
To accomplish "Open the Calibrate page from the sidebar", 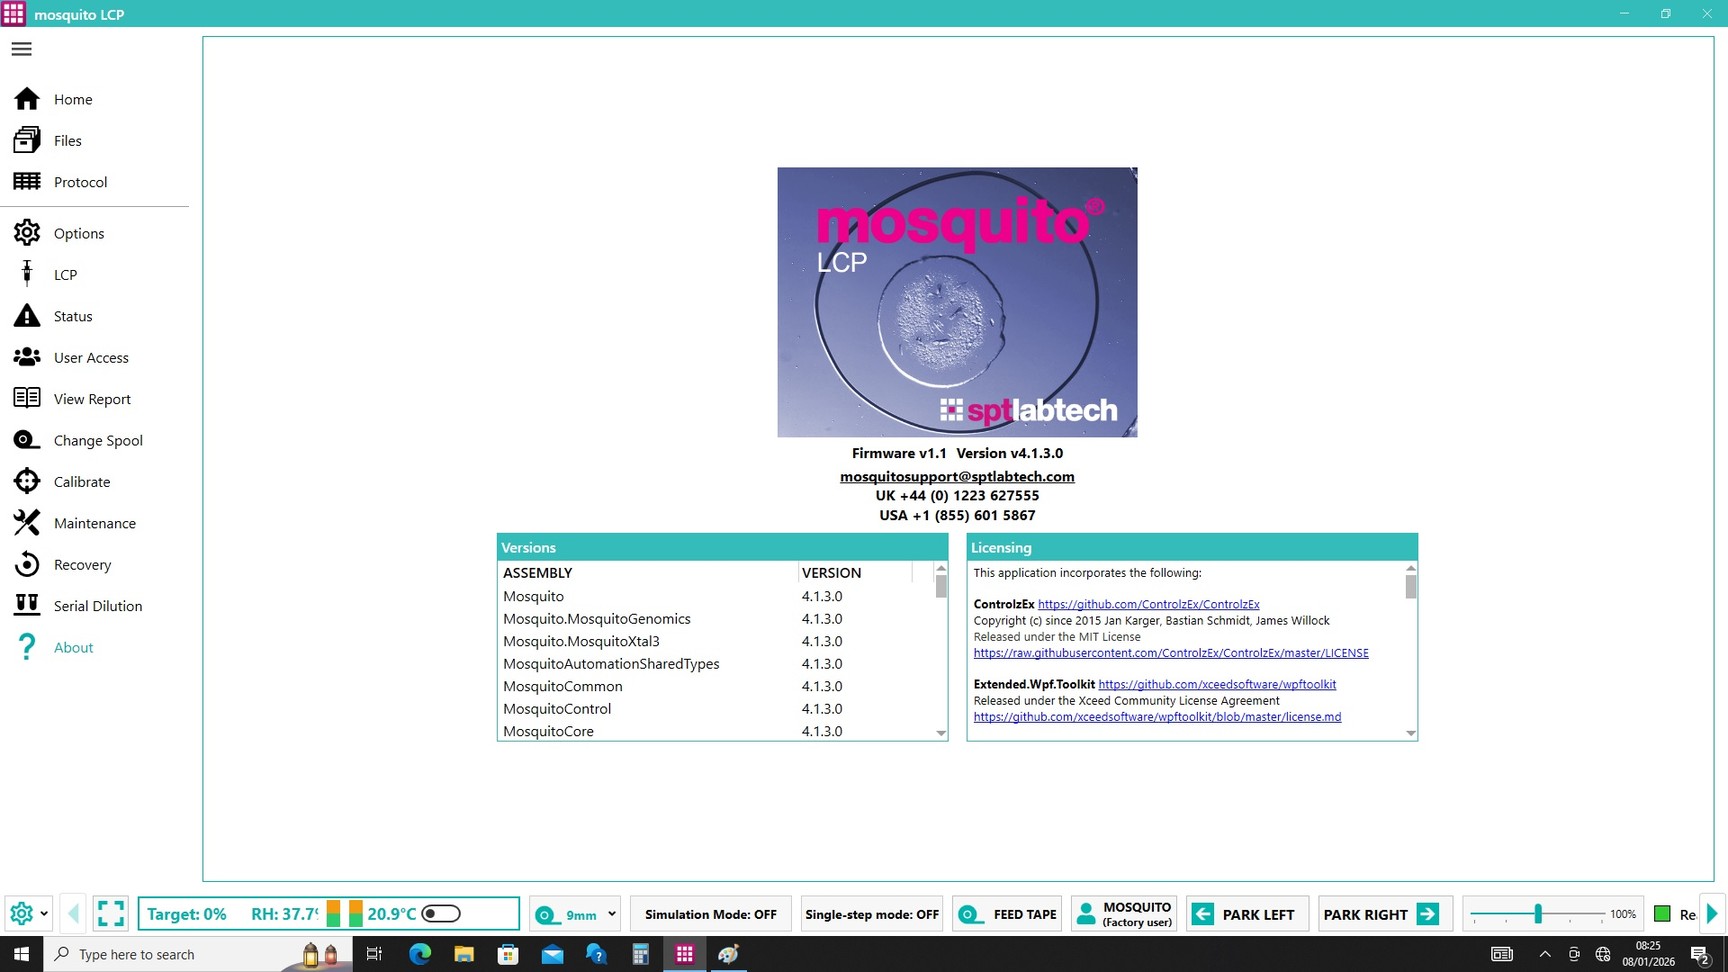I will tap(81, 482).
